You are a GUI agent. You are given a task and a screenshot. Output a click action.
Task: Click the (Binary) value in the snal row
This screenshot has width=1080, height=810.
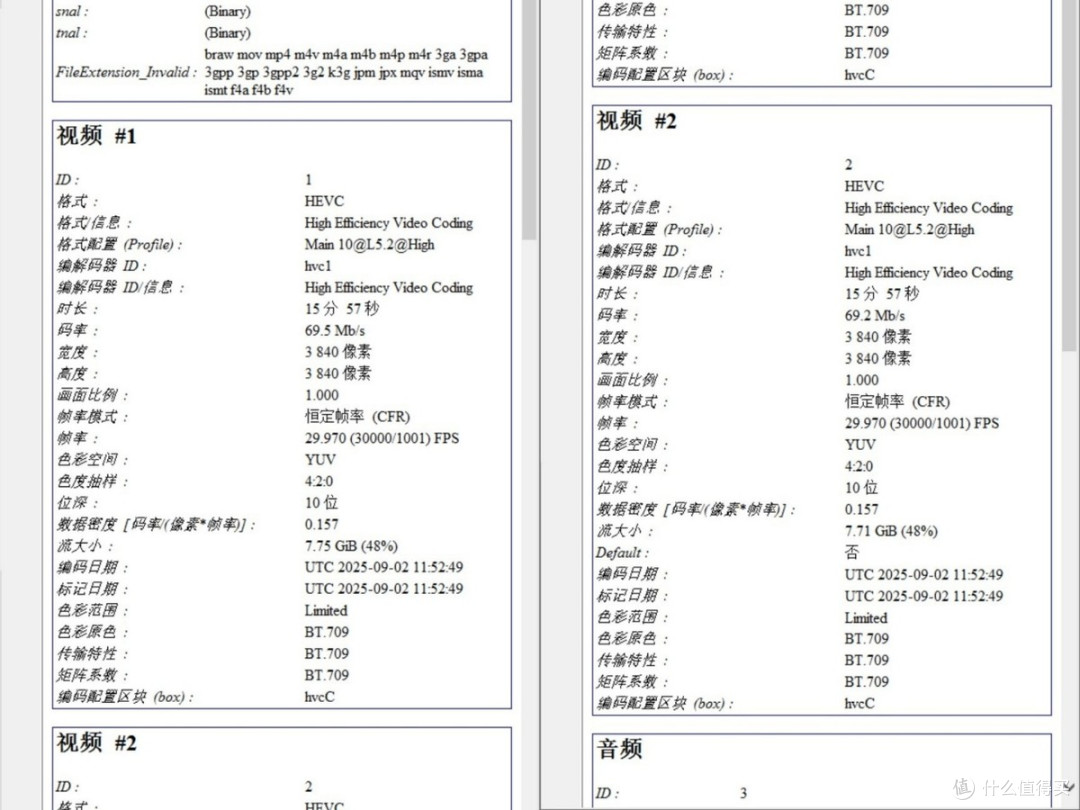[x=227, y=12]
